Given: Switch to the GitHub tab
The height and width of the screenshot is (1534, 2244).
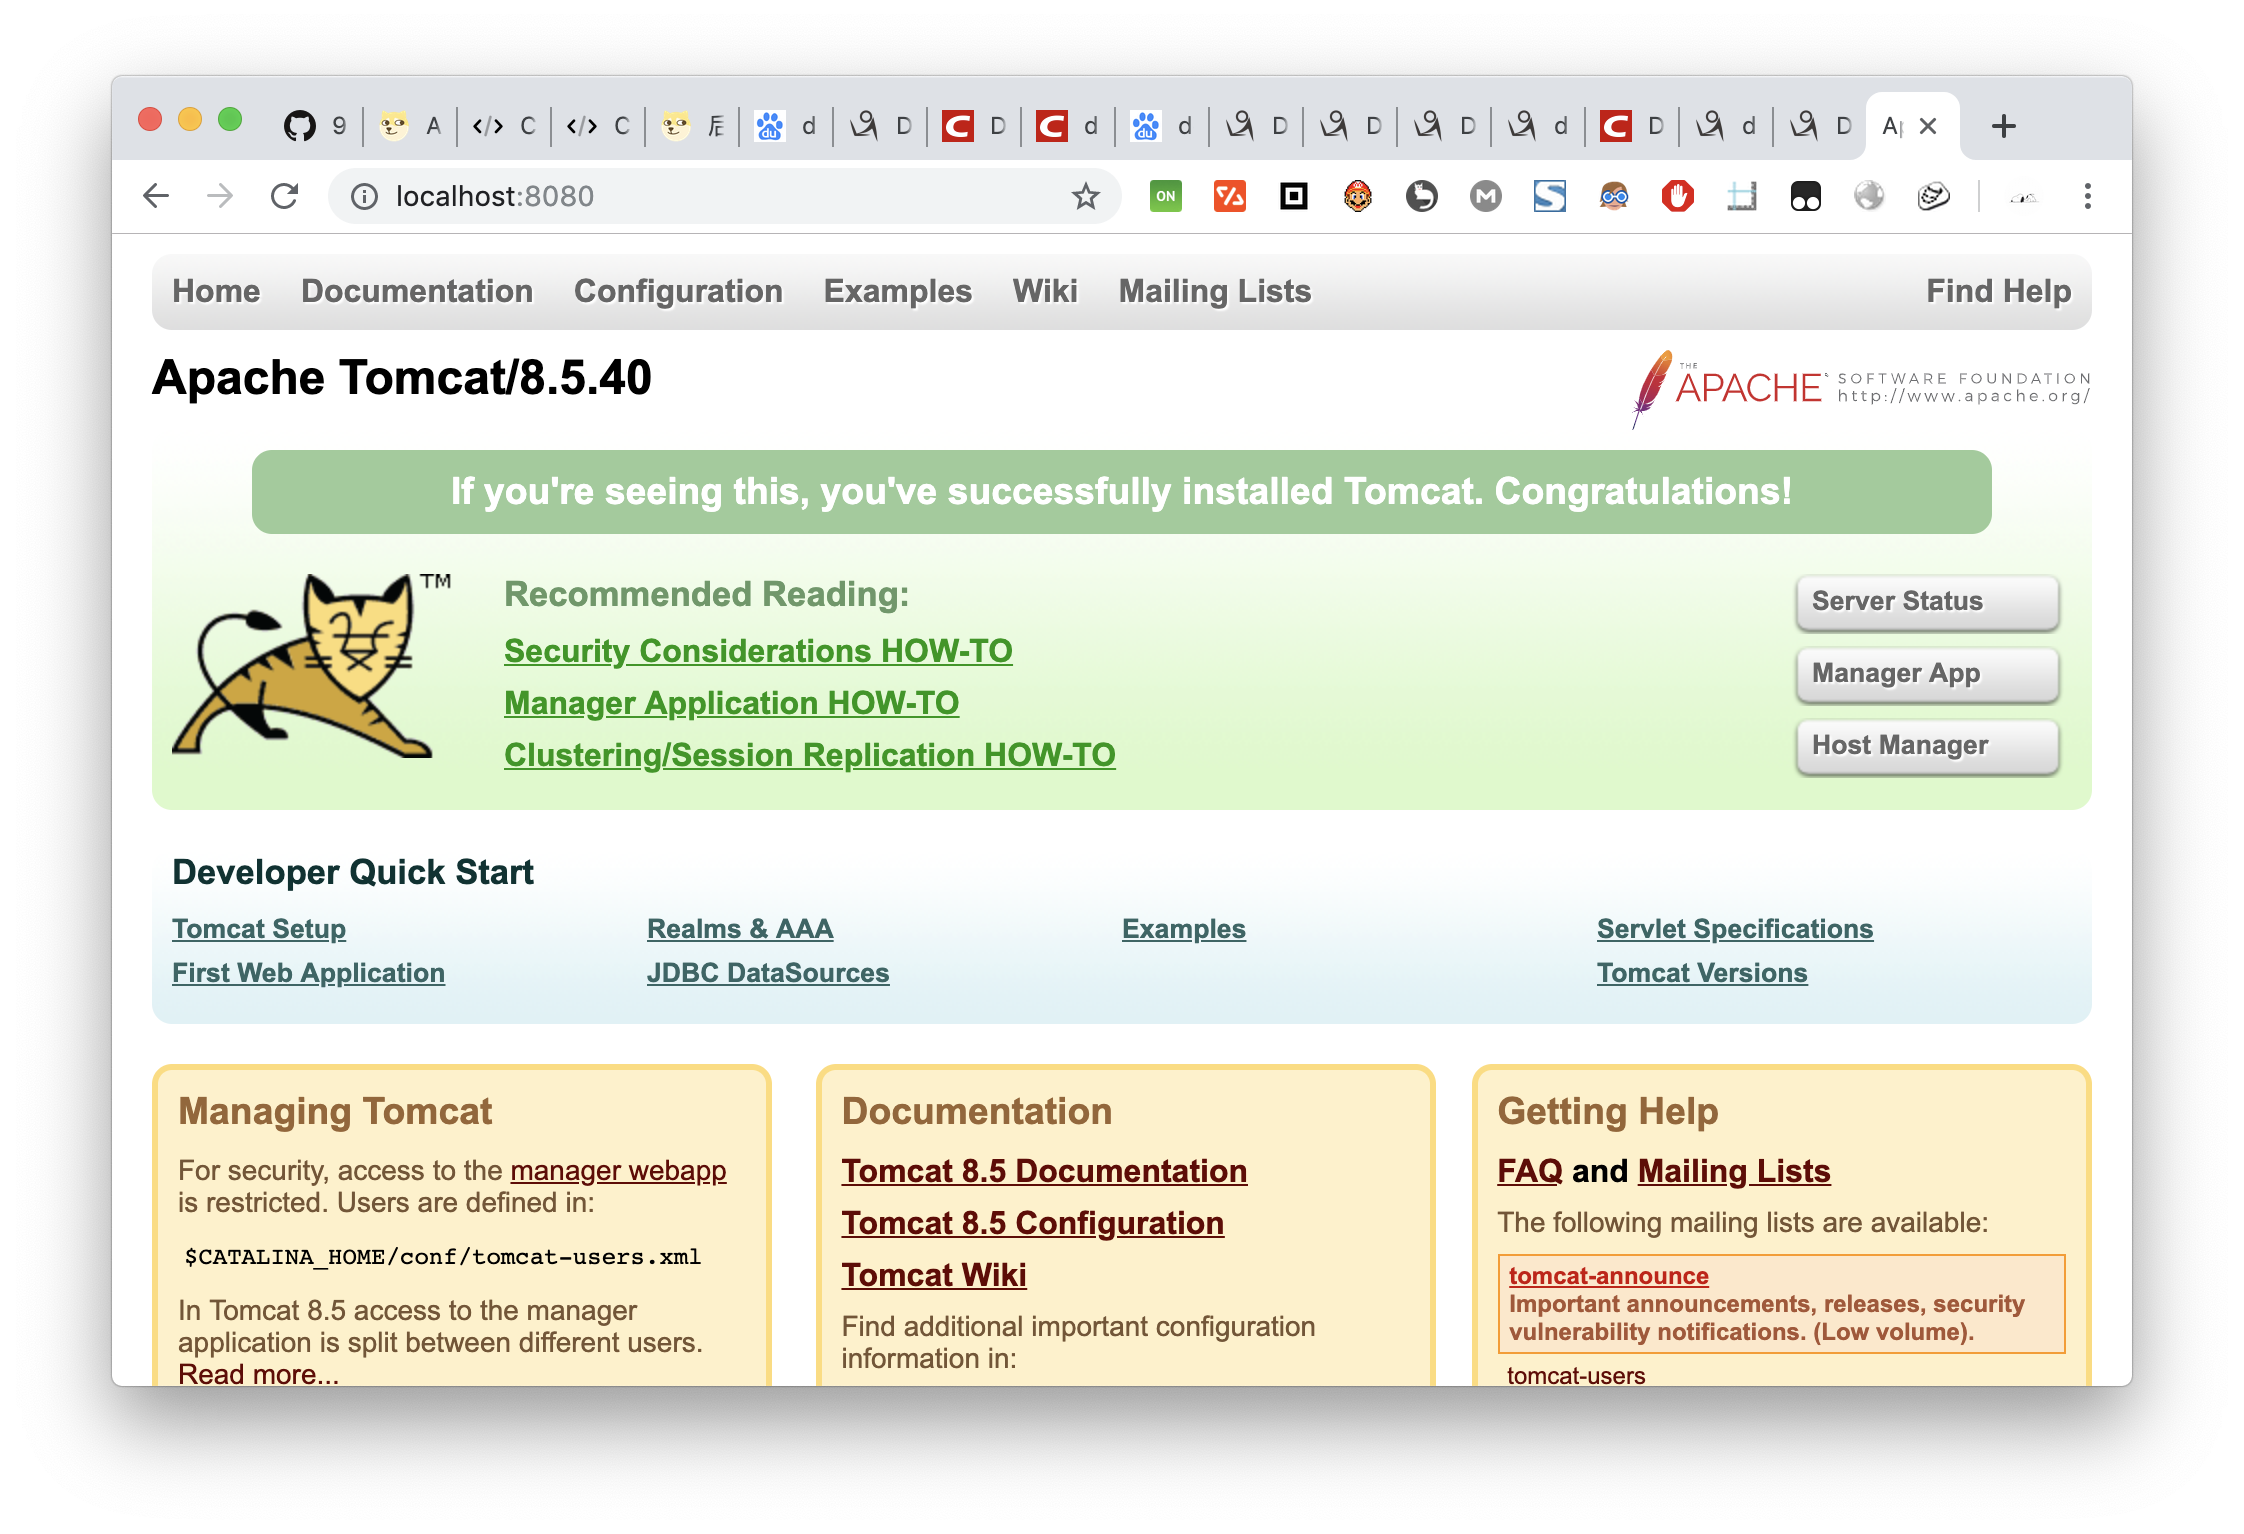Looking at the screenshot, I should click(315, 126).
